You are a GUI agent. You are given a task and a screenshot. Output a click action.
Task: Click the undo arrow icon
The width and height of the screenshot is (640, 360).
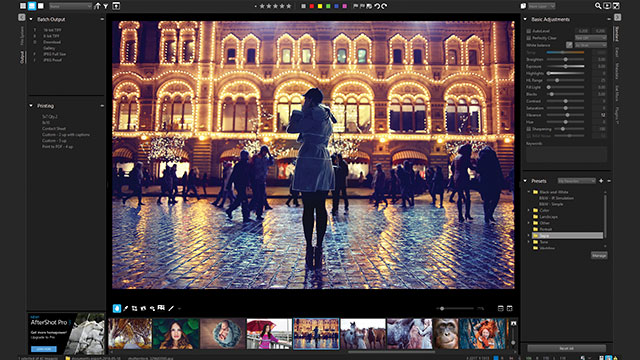tap(377, 6)
